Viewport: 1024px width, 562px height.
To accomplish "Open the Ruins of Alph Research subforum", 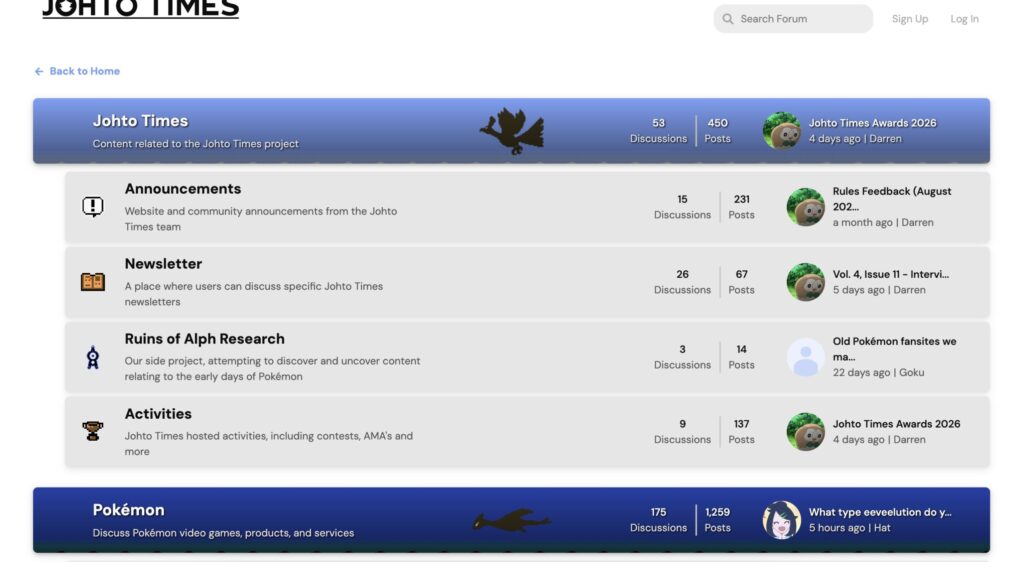I will [204, 339].
